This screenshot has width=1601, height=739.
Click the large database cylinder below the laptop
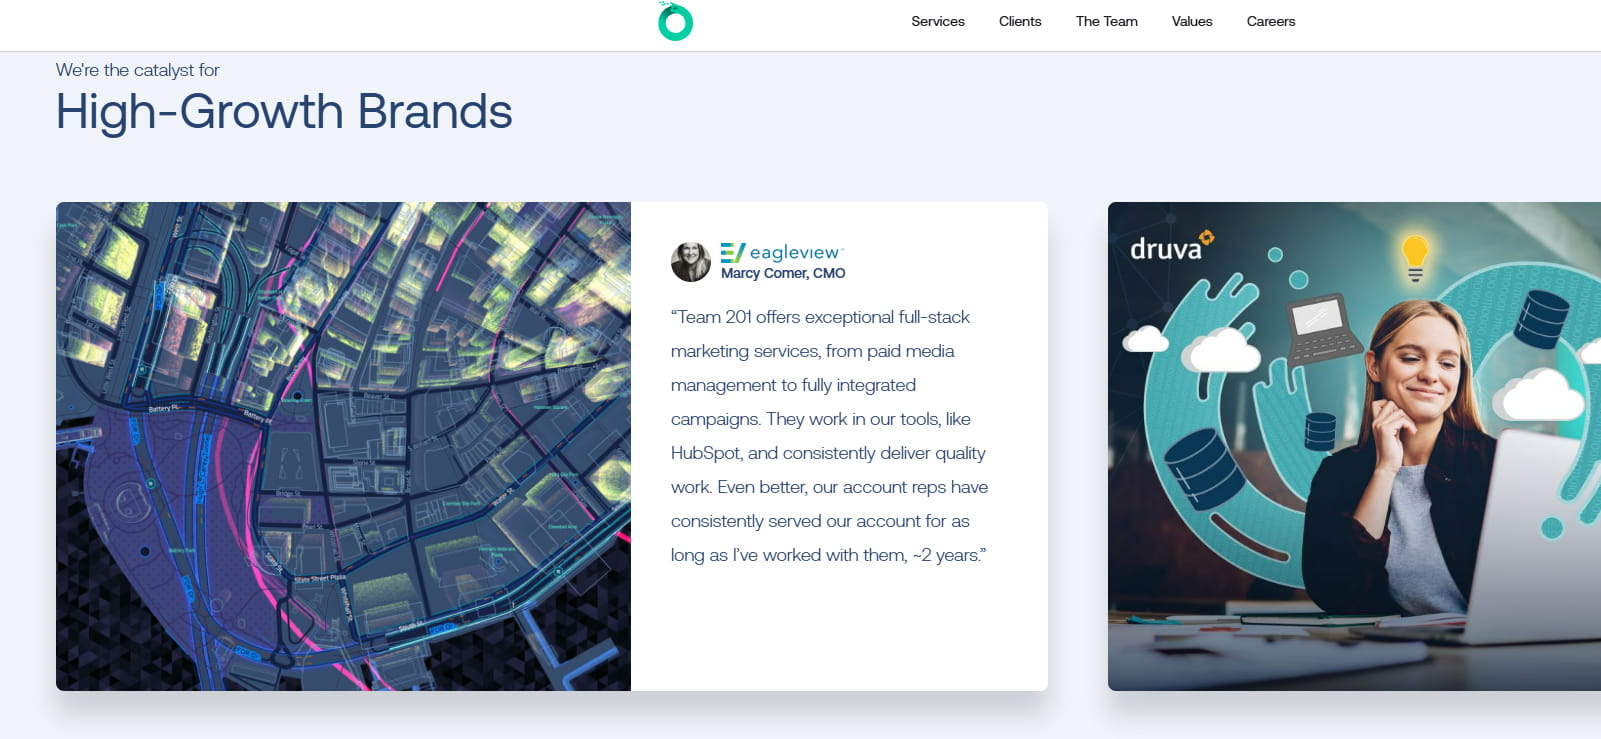point(1202,466)
